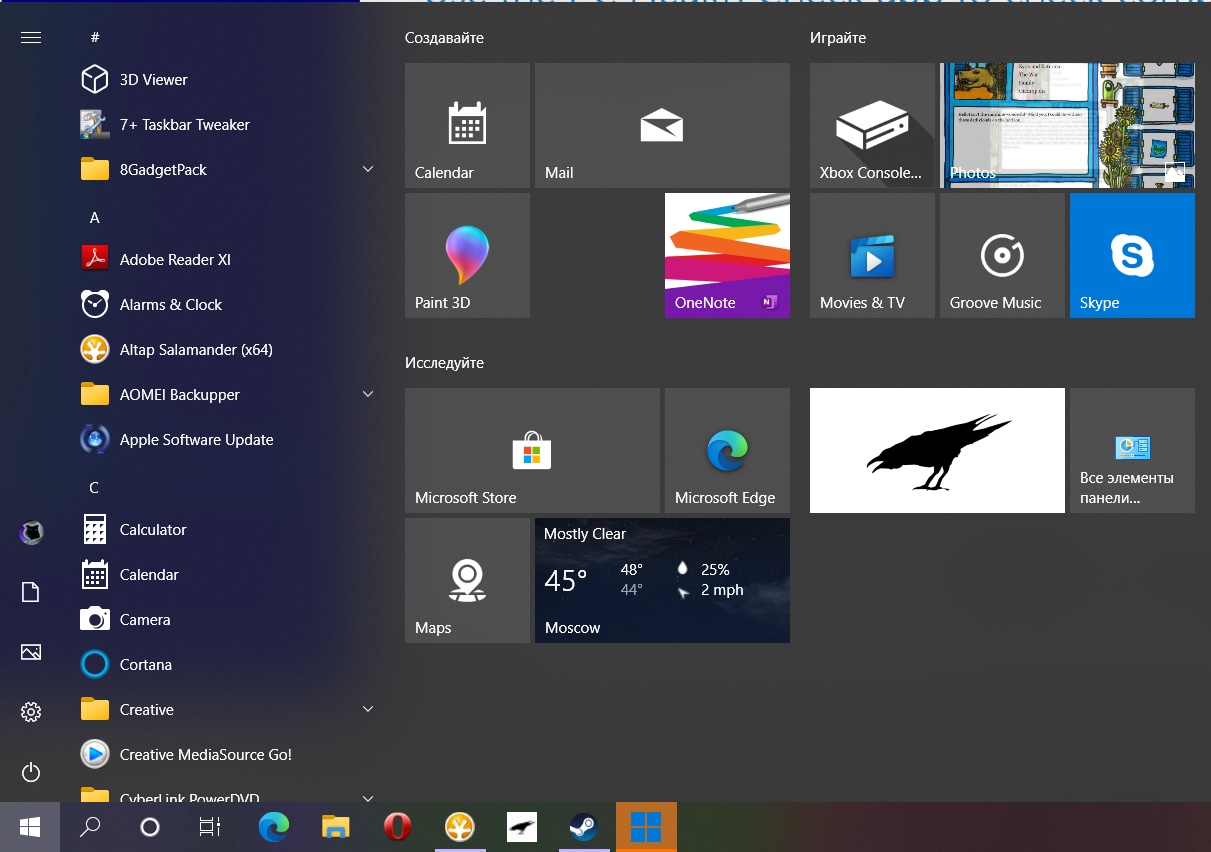Viewport: 1211px width, 852px height.
Task: Launch the Microsoft Edge tile
Action: point(727,450)
